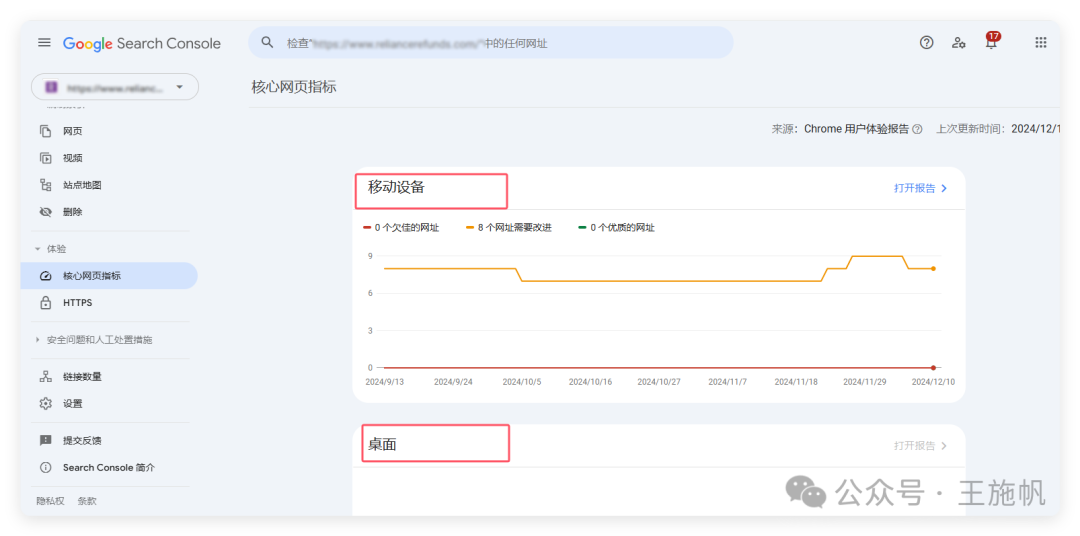Screen dimensions: 1080x536
Task: Click the HTTPS padlock icon
Action: (45, 302)
